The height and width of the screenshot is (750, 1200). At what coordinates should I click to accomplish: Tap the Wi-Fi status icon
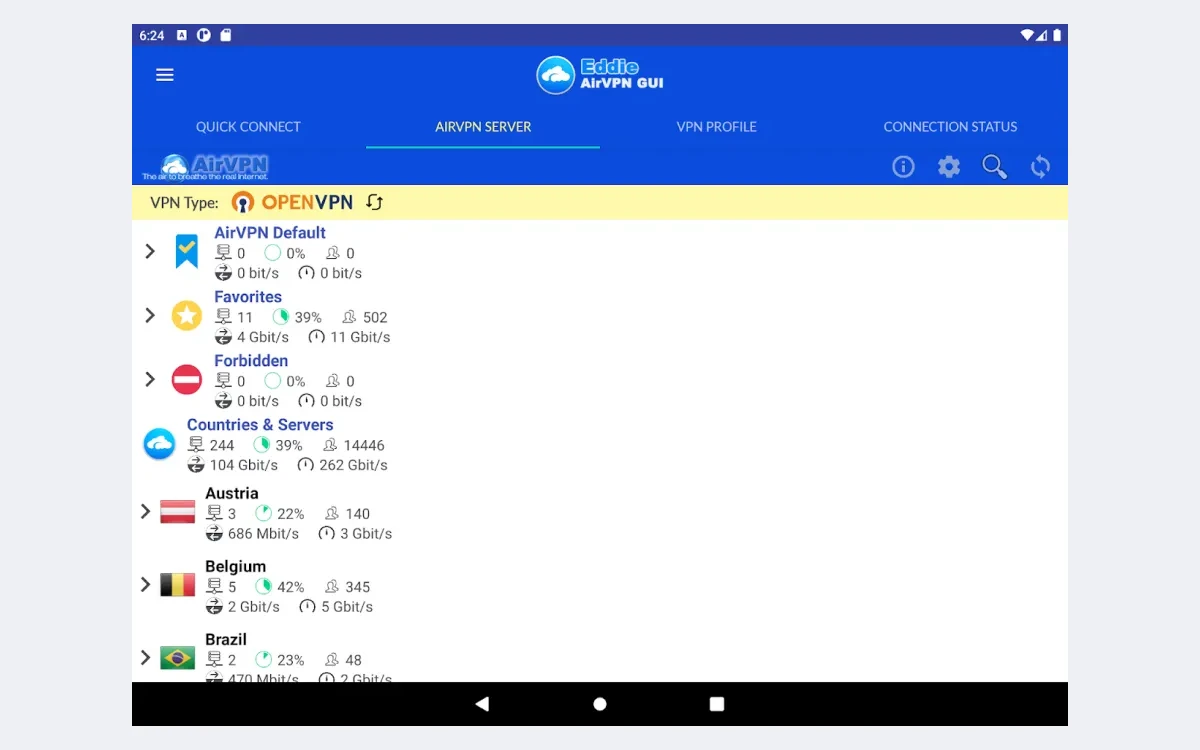[1027, 35]
